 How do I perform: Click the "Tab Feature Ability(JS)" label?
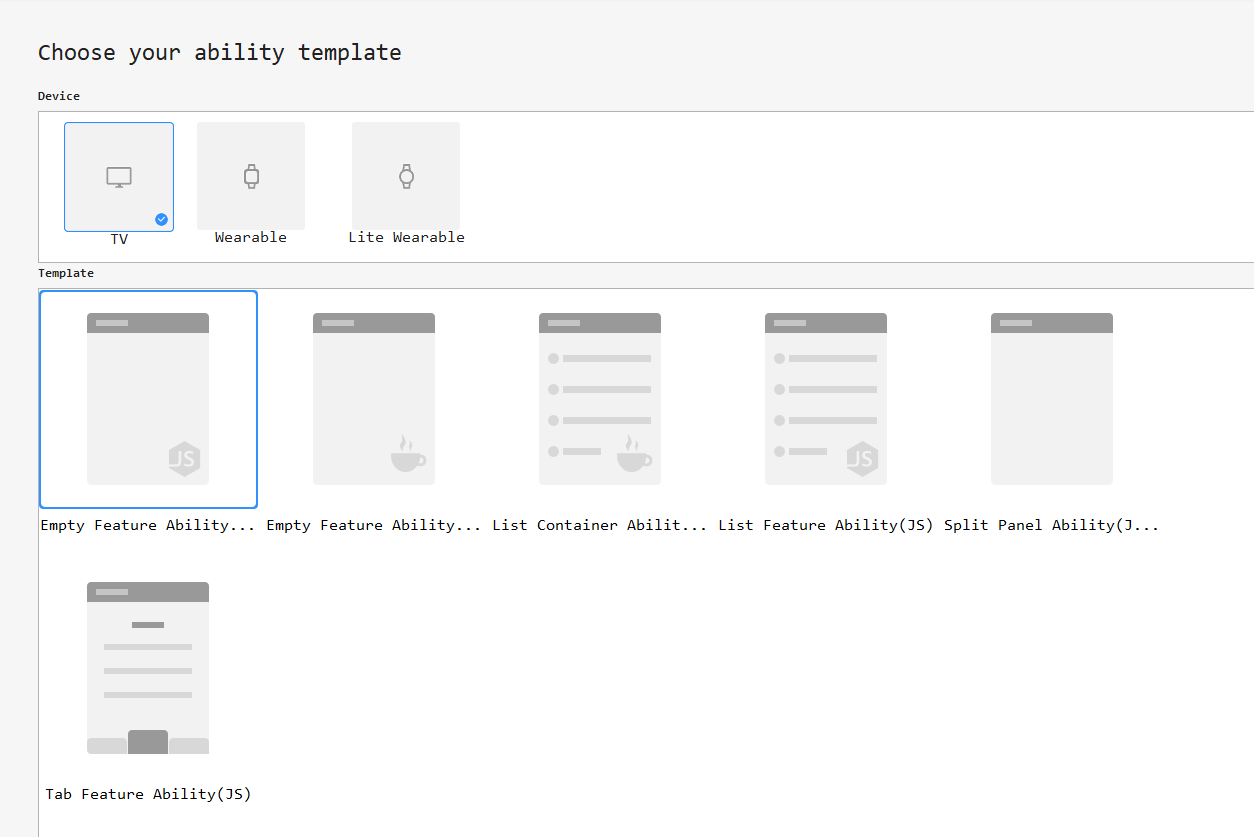(148, 795)
